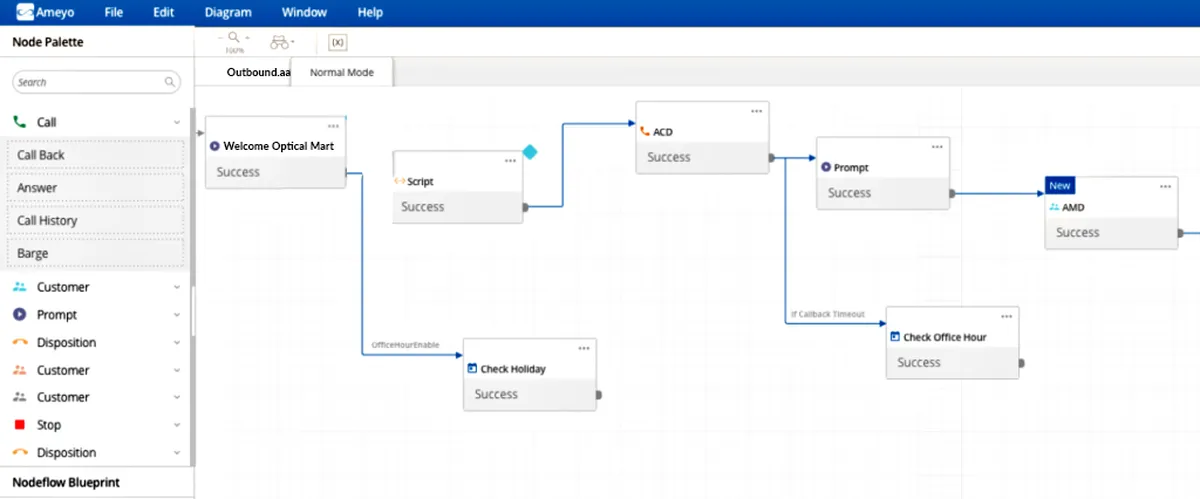Open the Check Office Hour node options

point(1006,317)
